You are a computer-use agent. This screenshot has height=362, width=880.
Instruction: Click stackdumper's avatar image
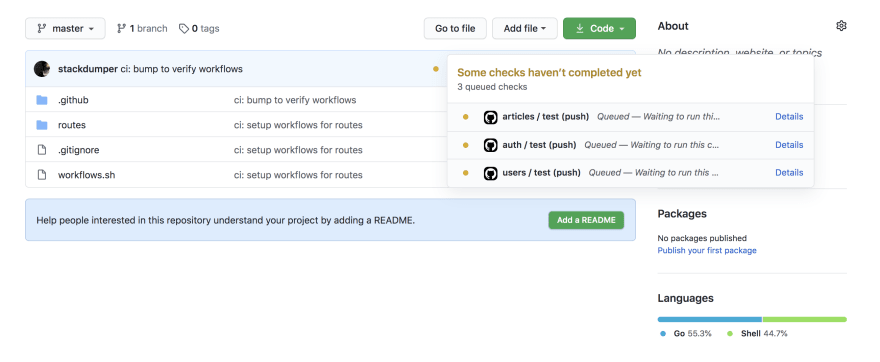[42, 69]
